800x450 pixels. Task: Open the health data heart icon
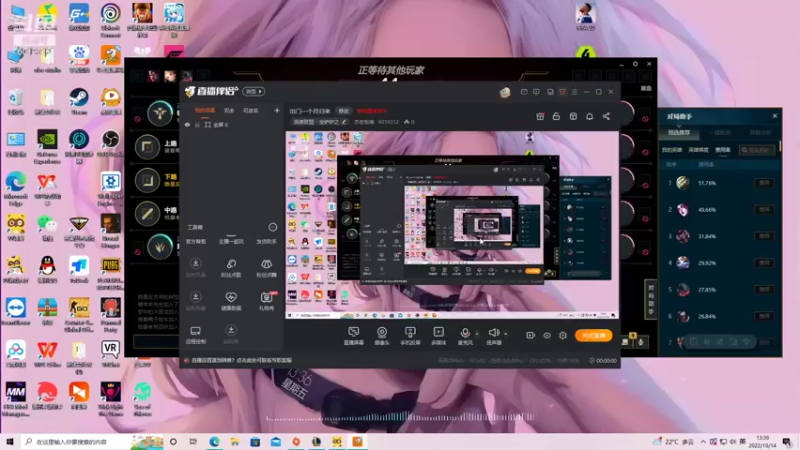[x=231, y=301]
